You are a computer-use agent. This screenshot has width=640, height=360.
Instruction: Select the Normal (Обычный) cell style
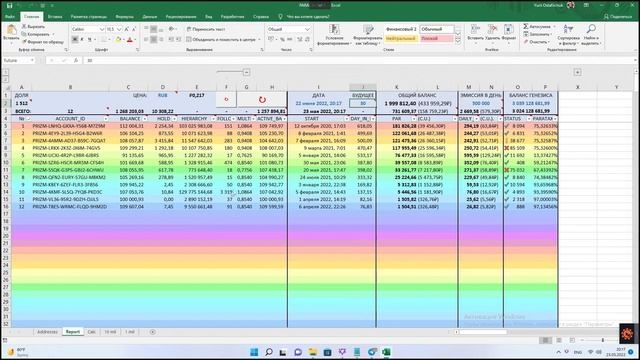coord(436,29)
